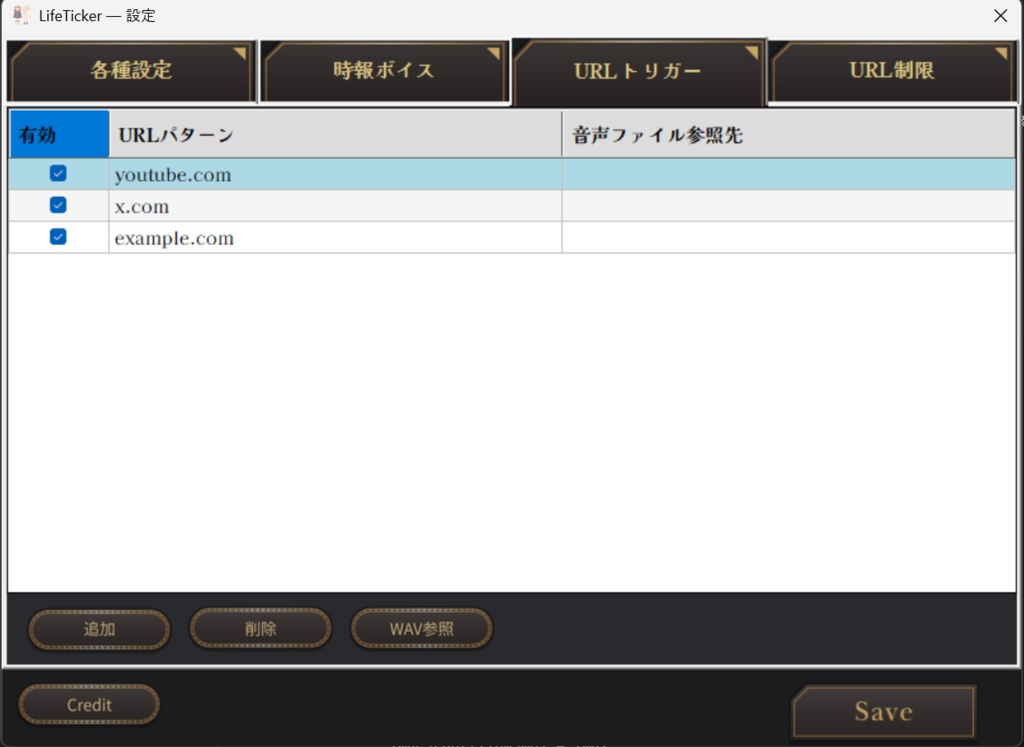Click the WAV参照 button
The width and height of the screenshot is (1024, 747).
point(421,628)
